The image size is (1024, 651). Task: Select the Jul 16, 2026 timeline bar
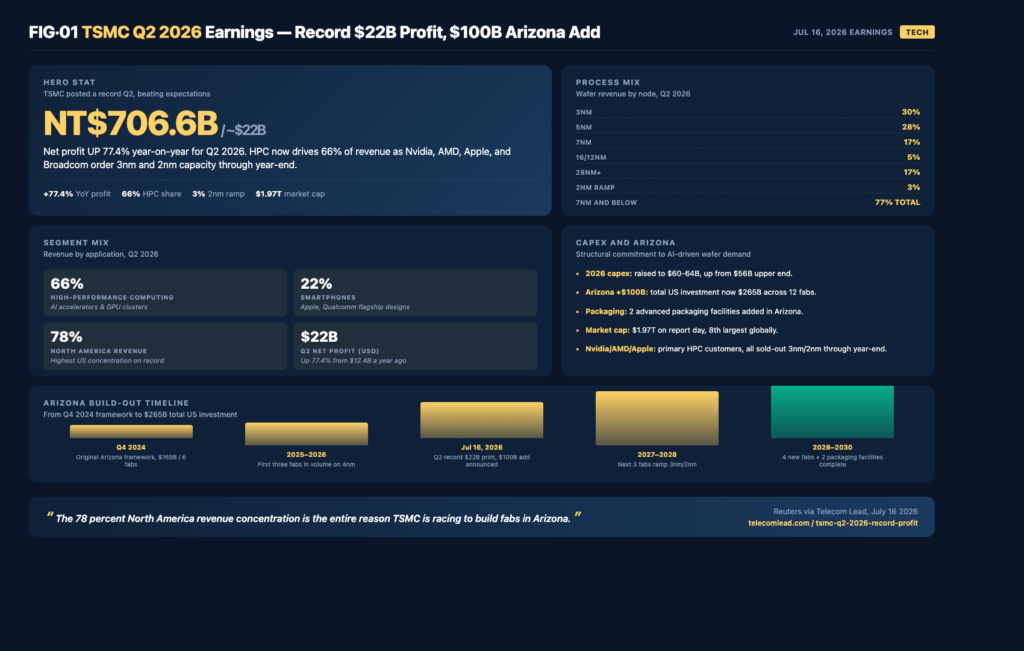[481, 420]
